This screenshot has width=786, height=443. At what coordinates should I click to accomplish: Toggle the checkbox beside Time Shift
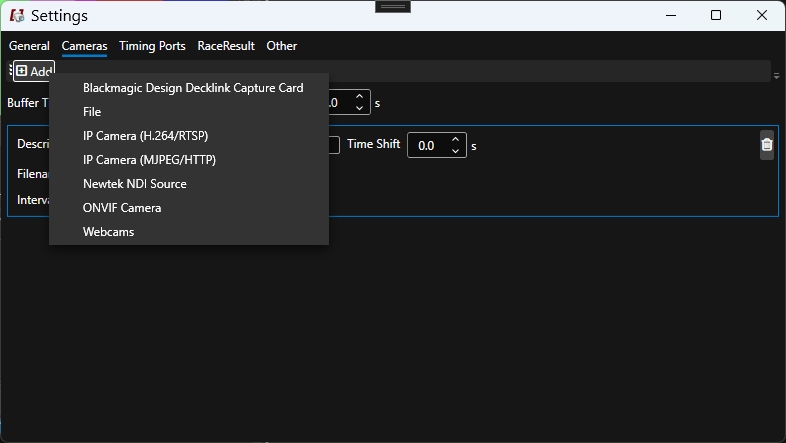[334, 145]
